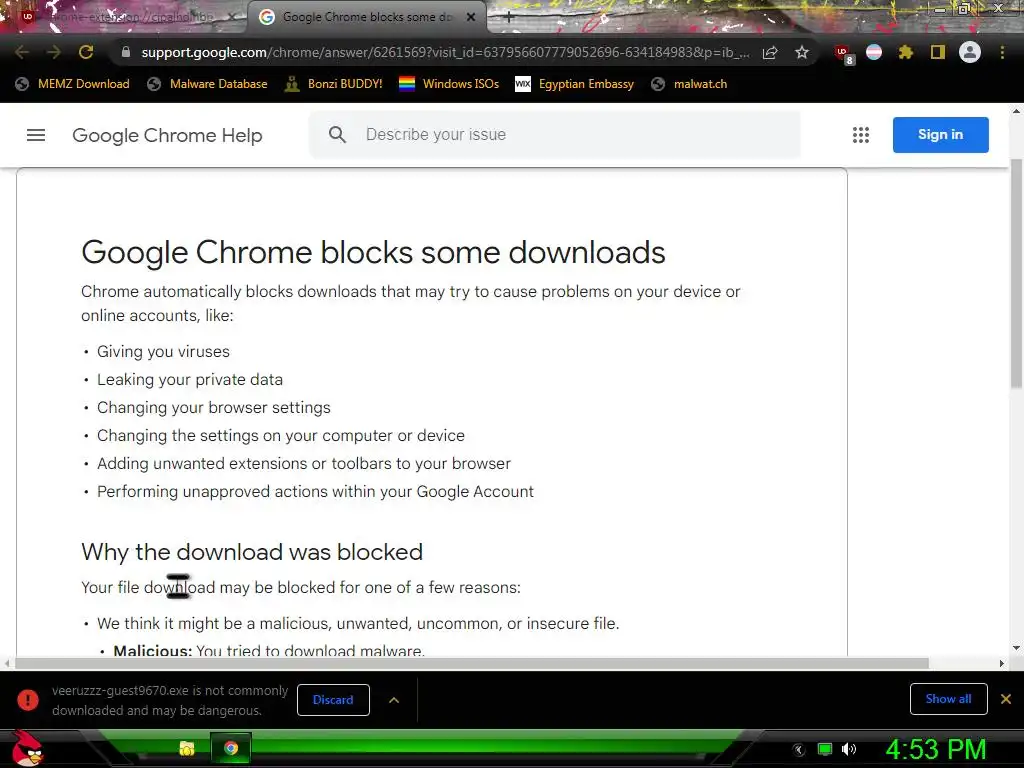Click the Adding unwanted extensions or toolbars bullet

pyautogui.click(x=304, y=464)
